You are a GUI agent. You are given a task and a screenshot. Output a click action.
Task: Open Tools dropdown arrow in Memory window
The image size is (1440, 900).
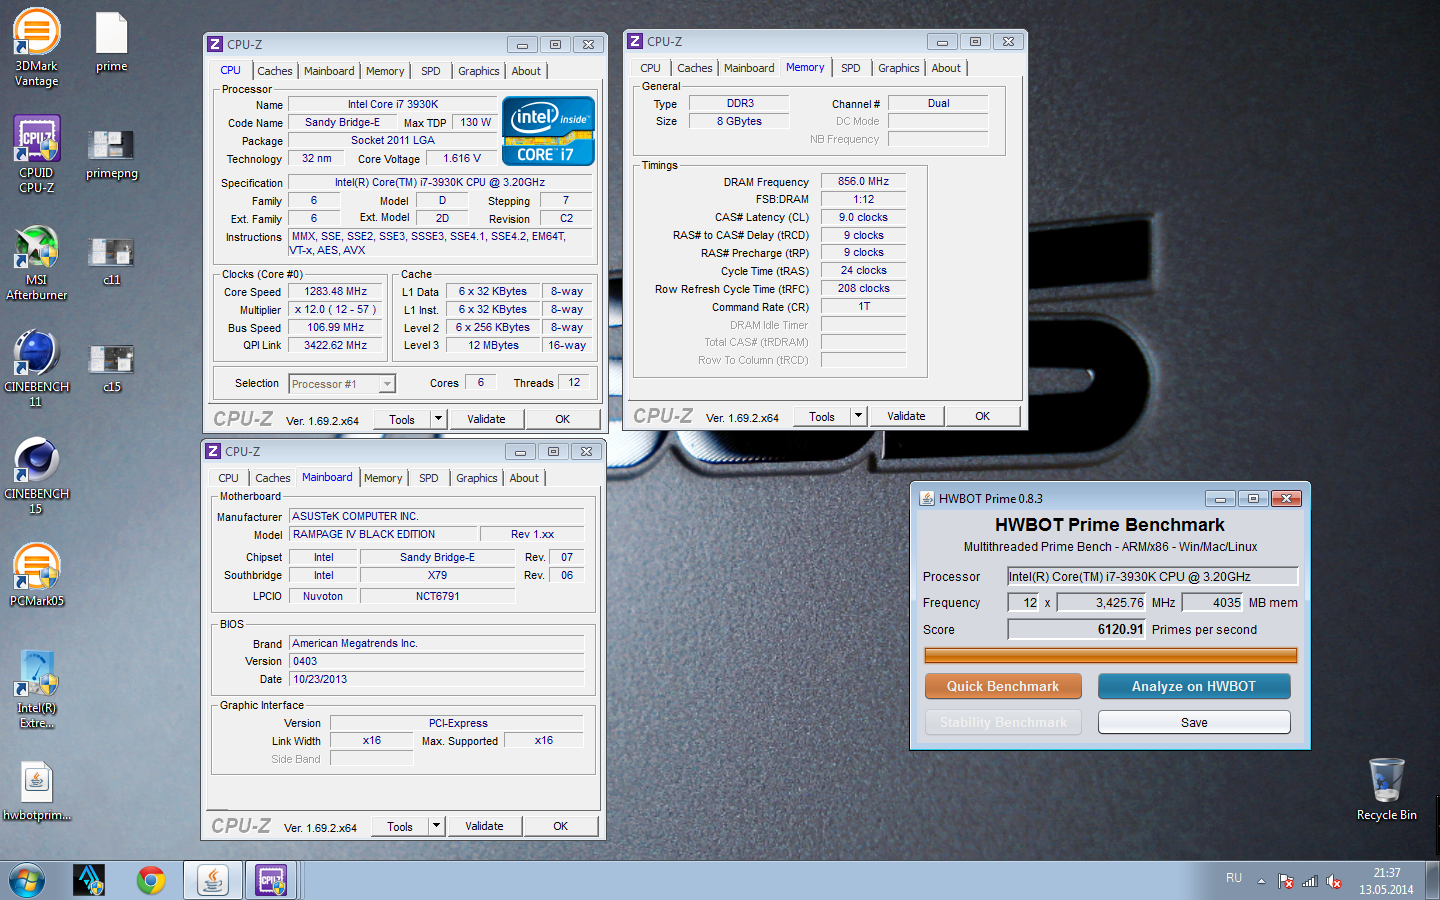(x=857, y=416)
